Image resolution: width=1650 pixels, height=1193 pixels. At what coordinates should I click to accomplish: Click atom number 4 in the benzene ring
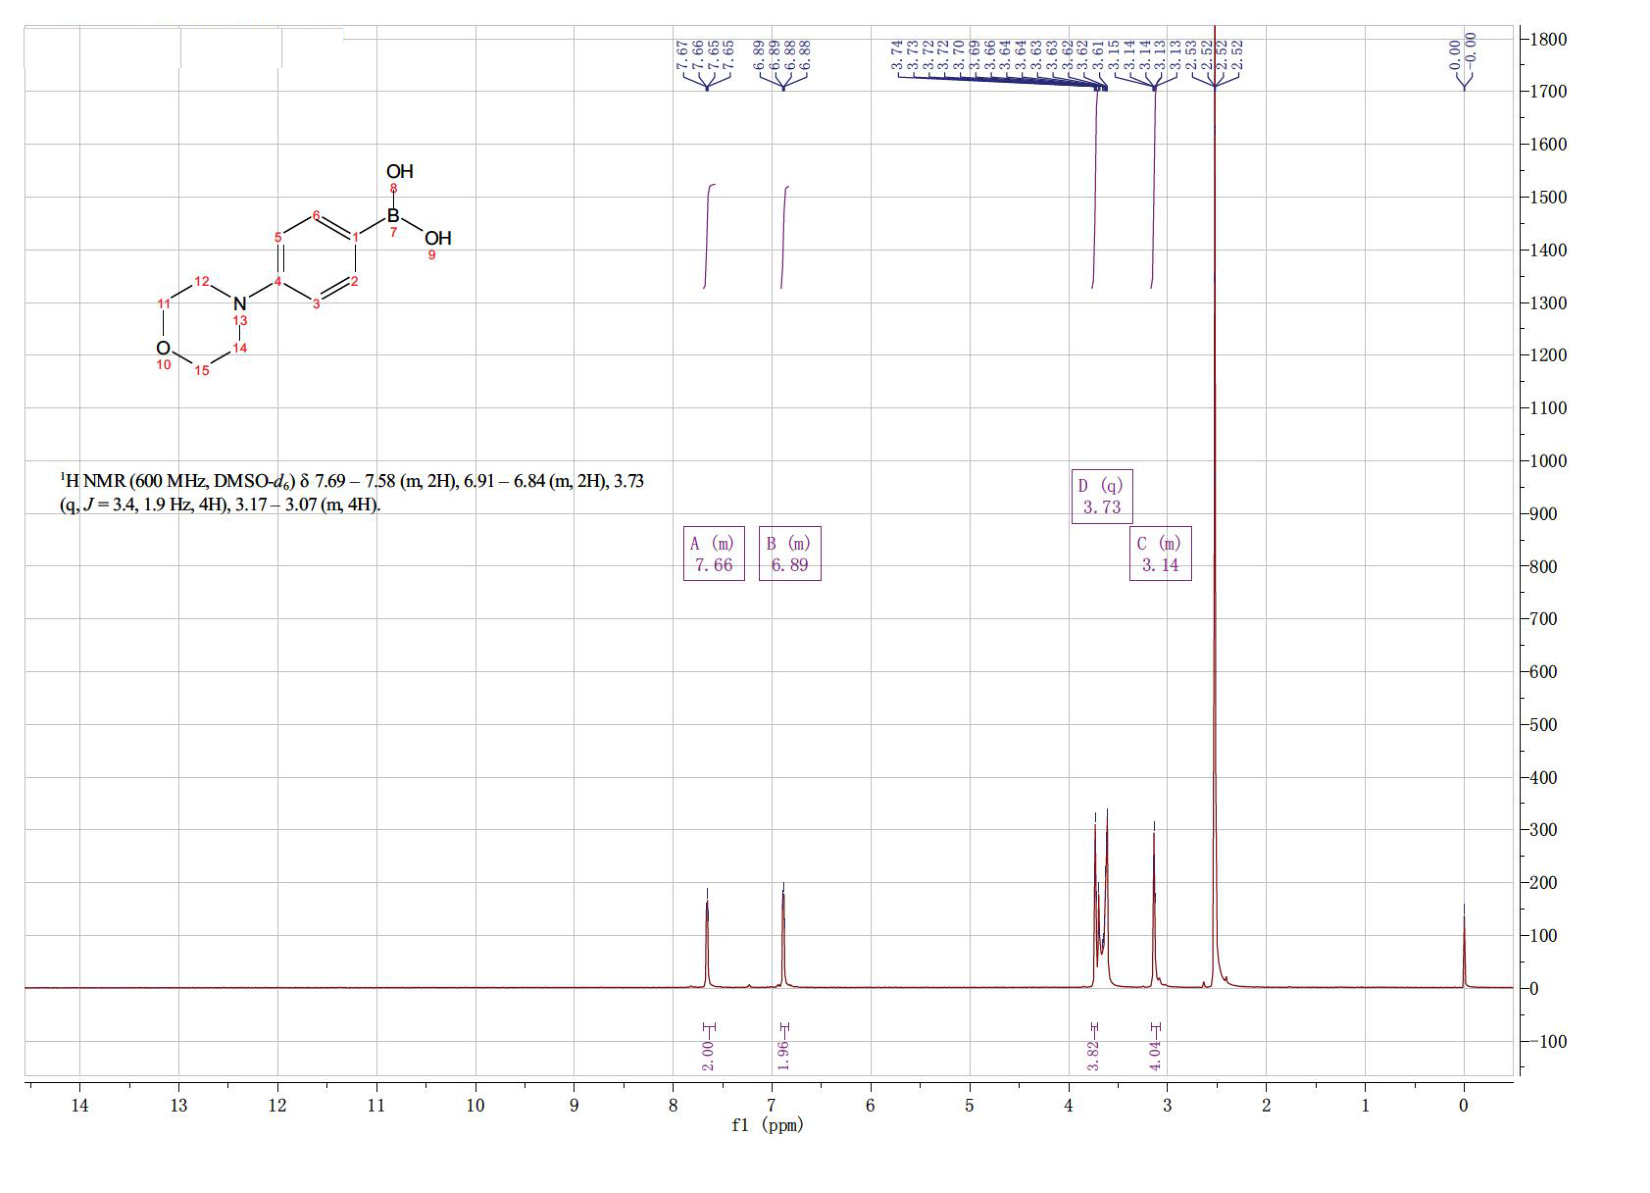point(279,281)
